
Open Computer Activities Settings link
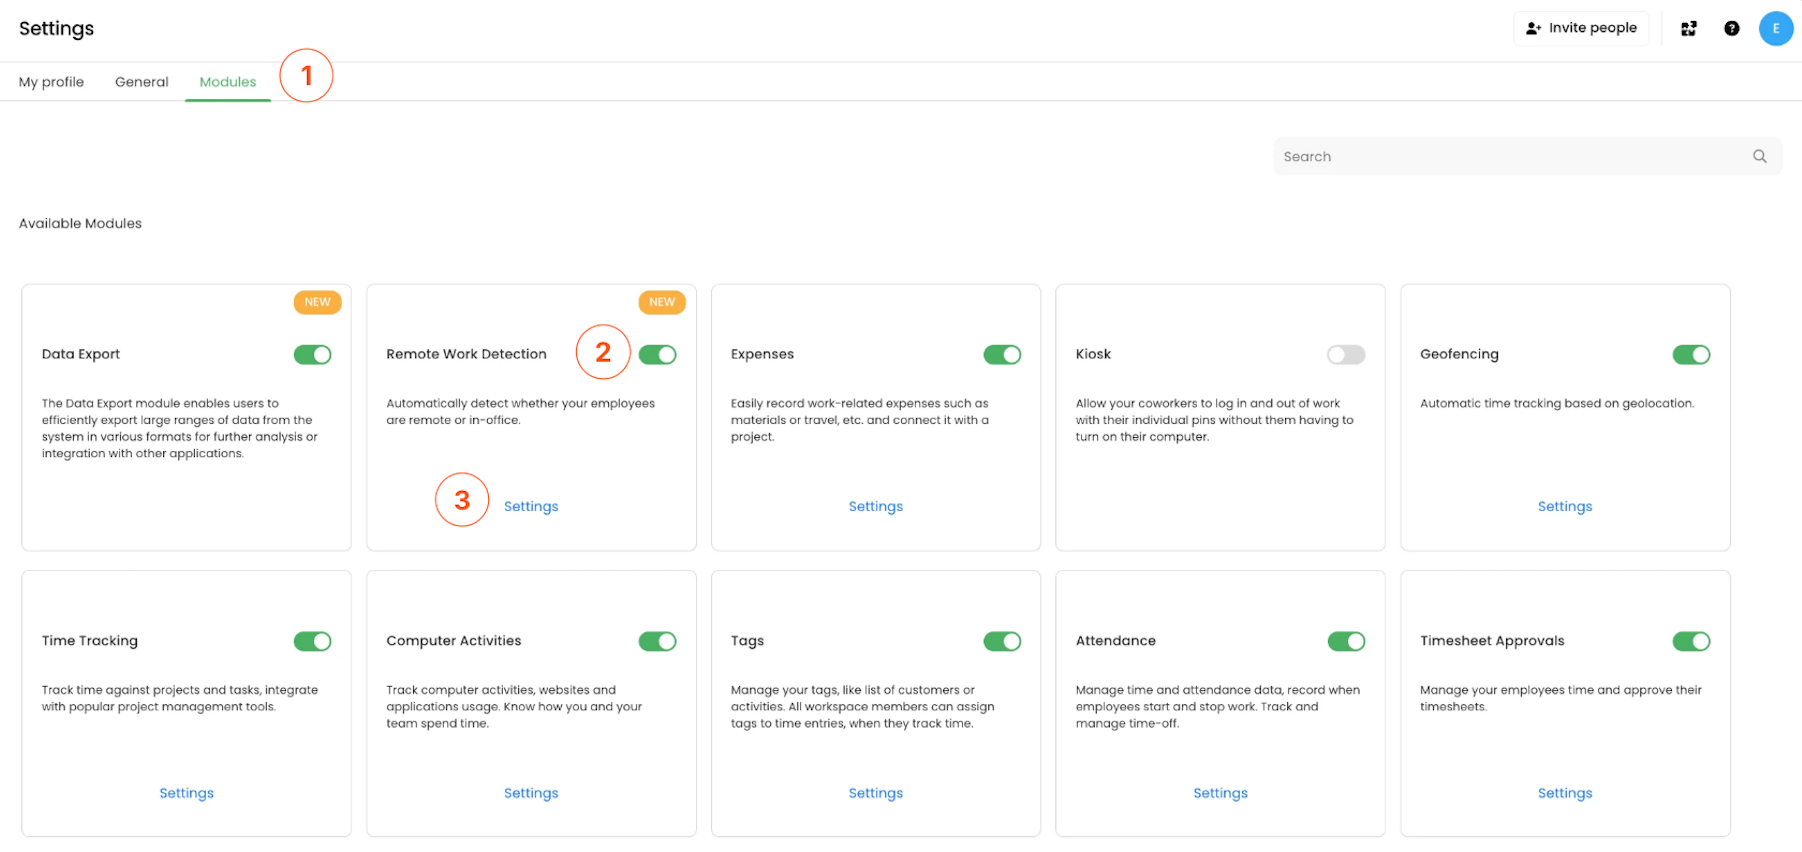point(531,793)
